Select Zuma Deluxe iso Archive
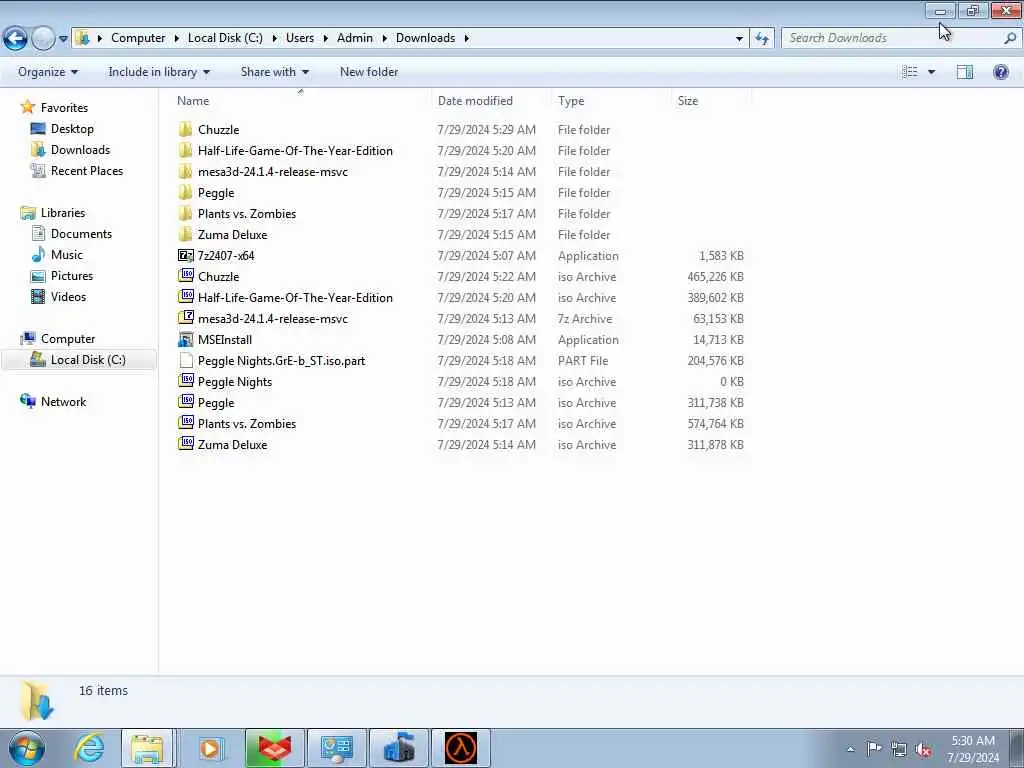The image size is (1024, 768). pos(232,444)
